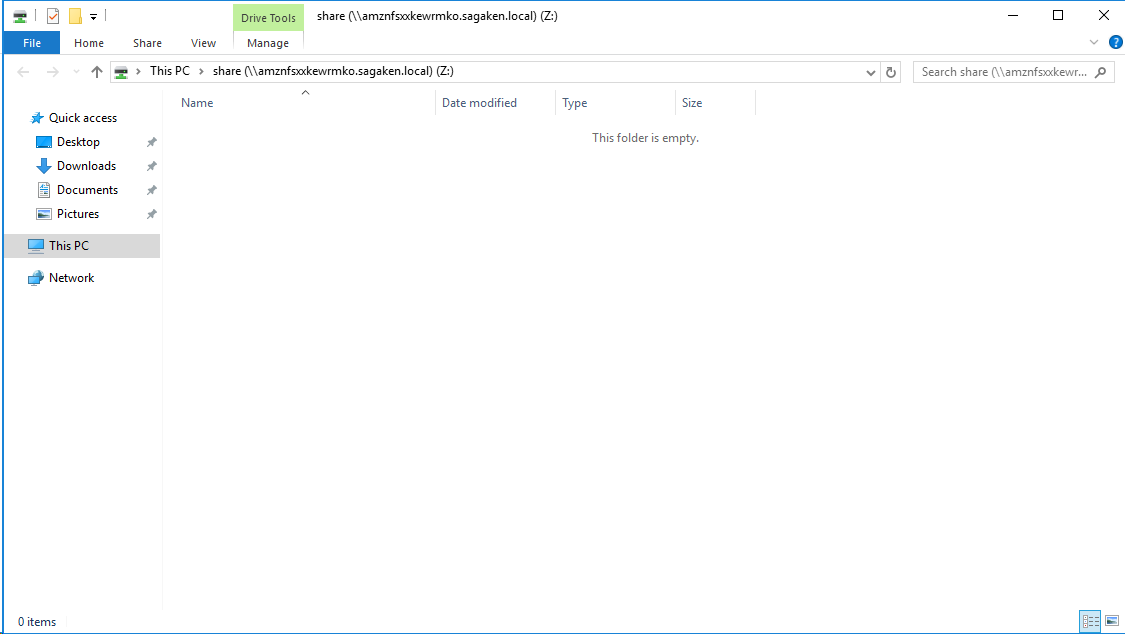
Task: Expand the chevron after This PC breadcrumb
Action: 202,71
